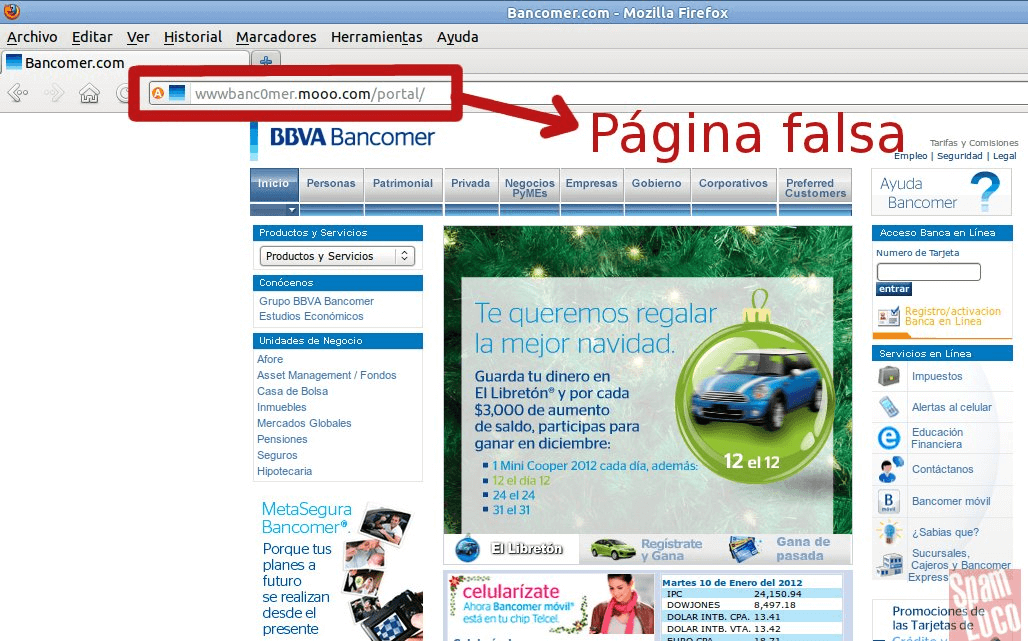The image size is (1028, 641).
Task: Switch to the Corporativos navigation tab
Action: click(733, 184)
